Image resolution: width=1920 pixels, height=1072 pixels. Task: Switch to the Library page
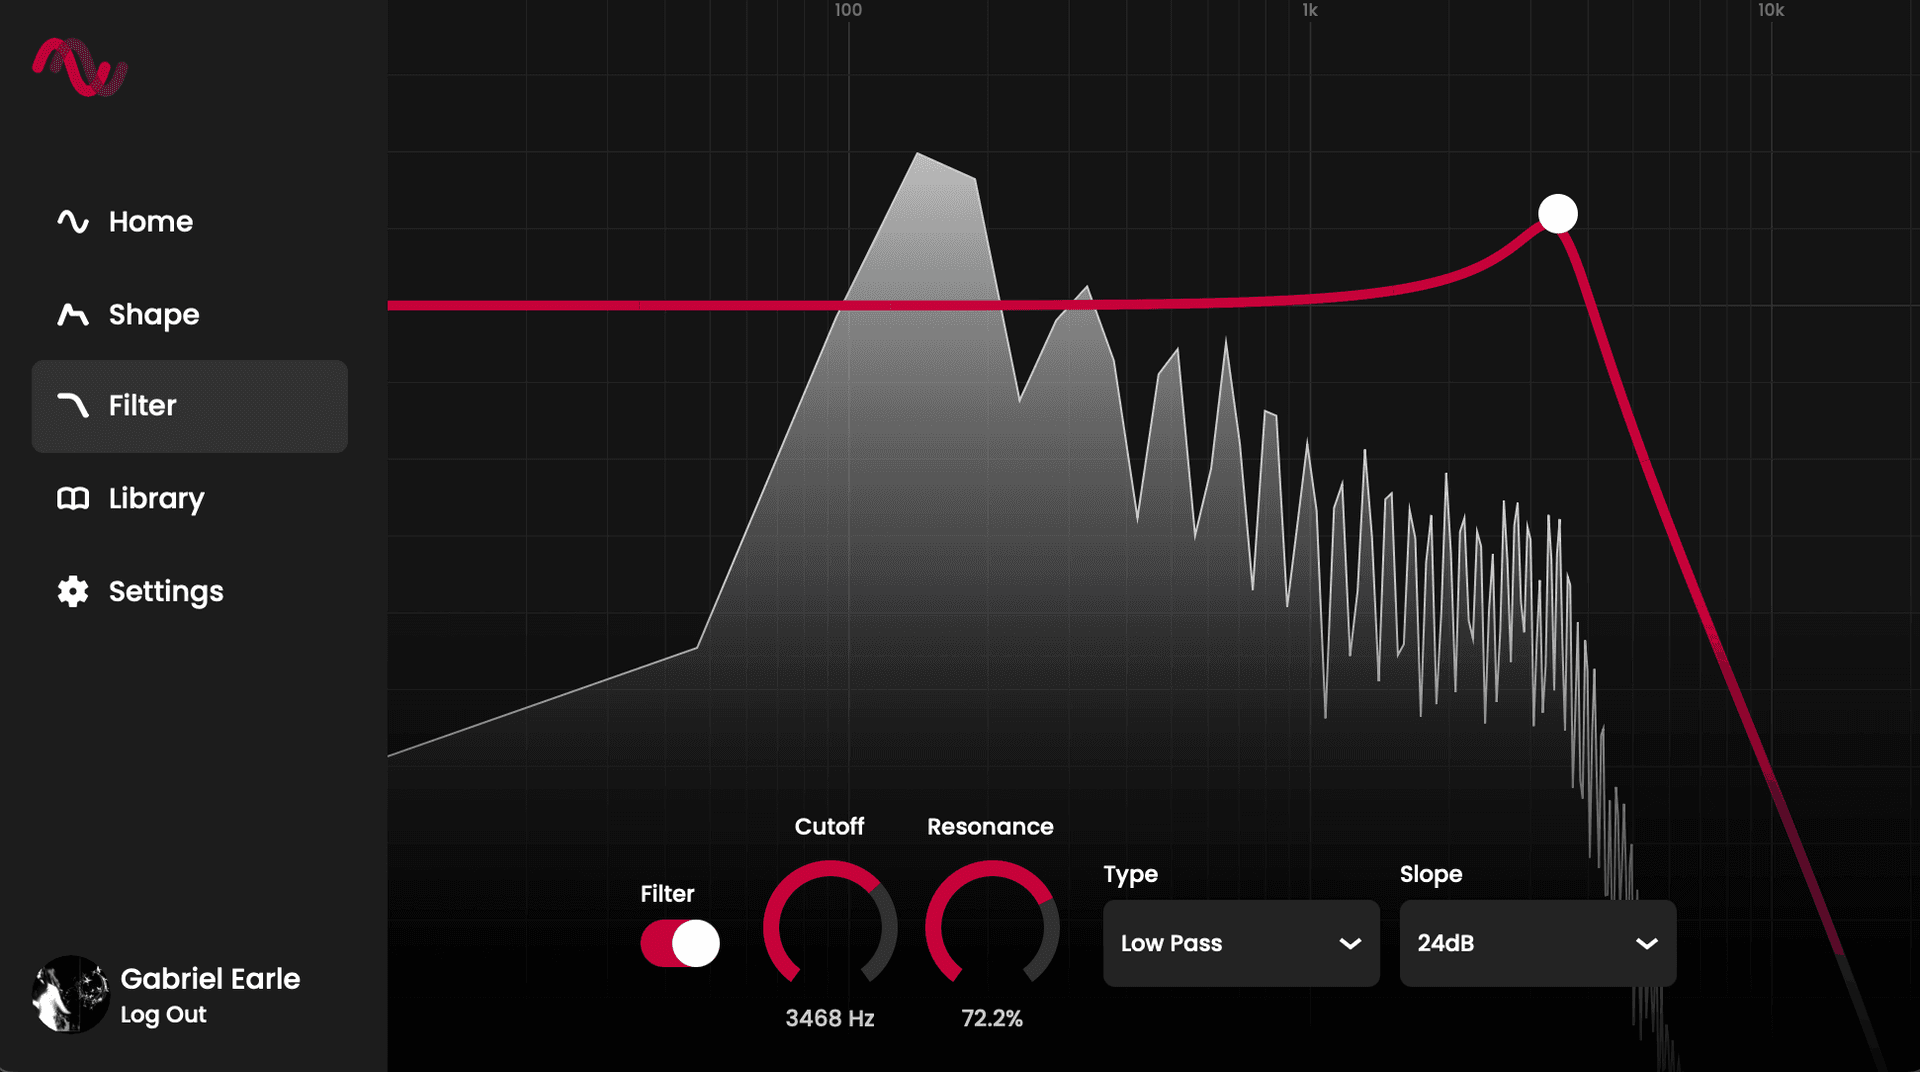click(155, 498)
